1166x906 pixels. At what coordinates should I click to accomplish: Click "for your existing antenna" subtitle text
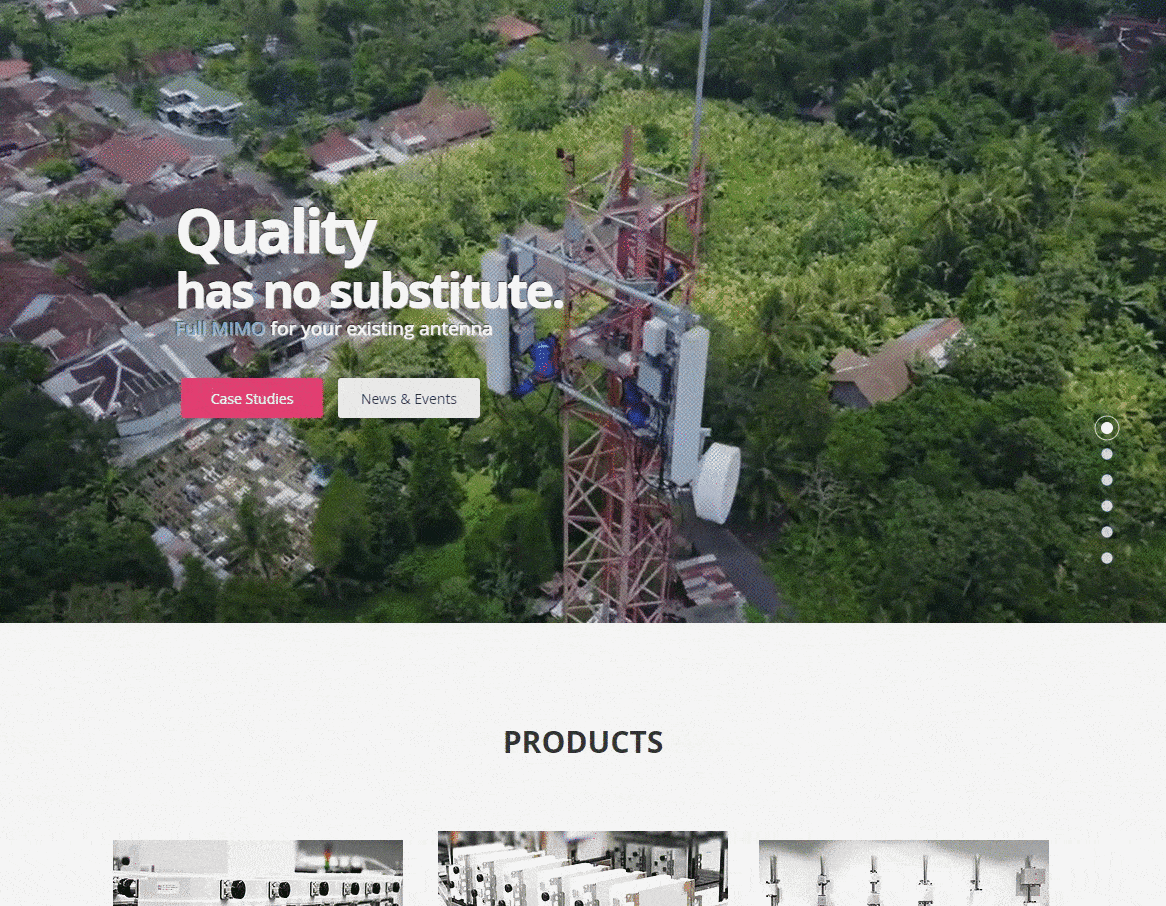381,329
